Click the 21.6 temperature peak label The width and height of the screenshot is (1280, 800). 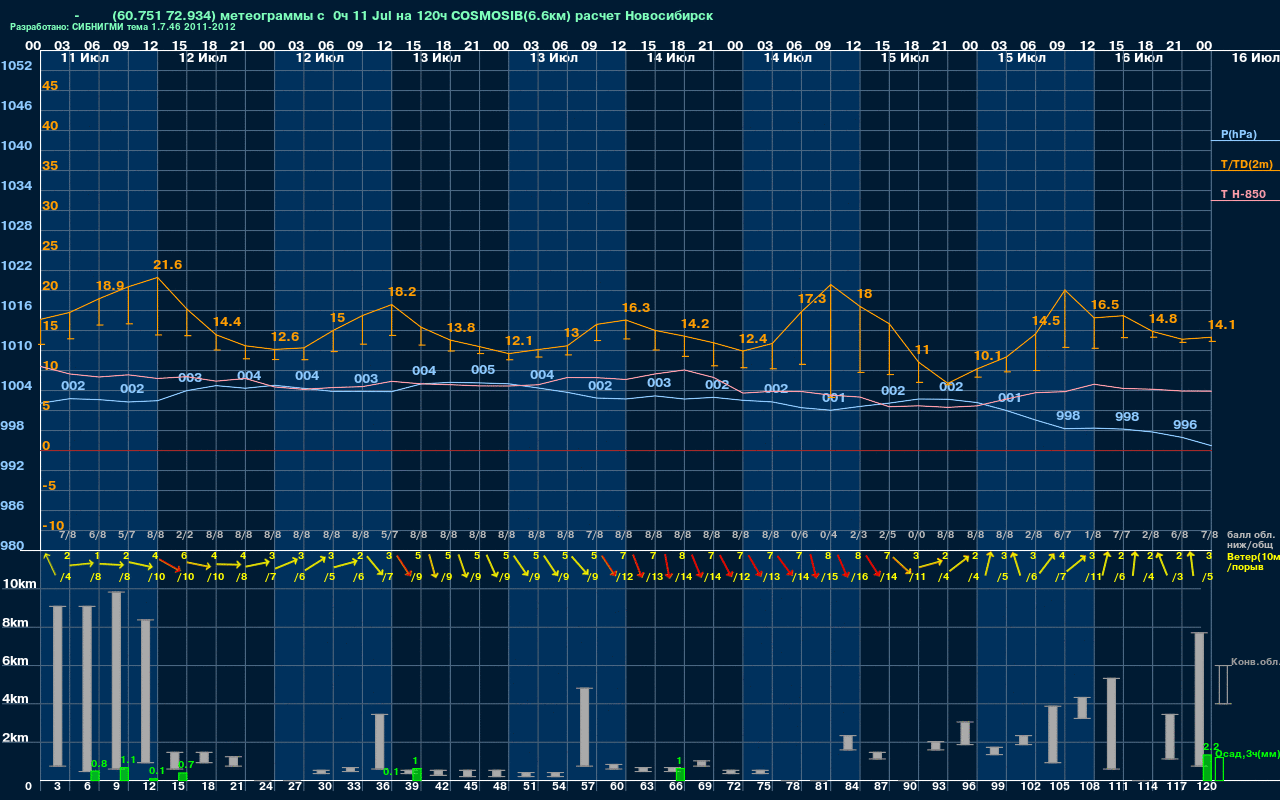click(x=168, y=265)
